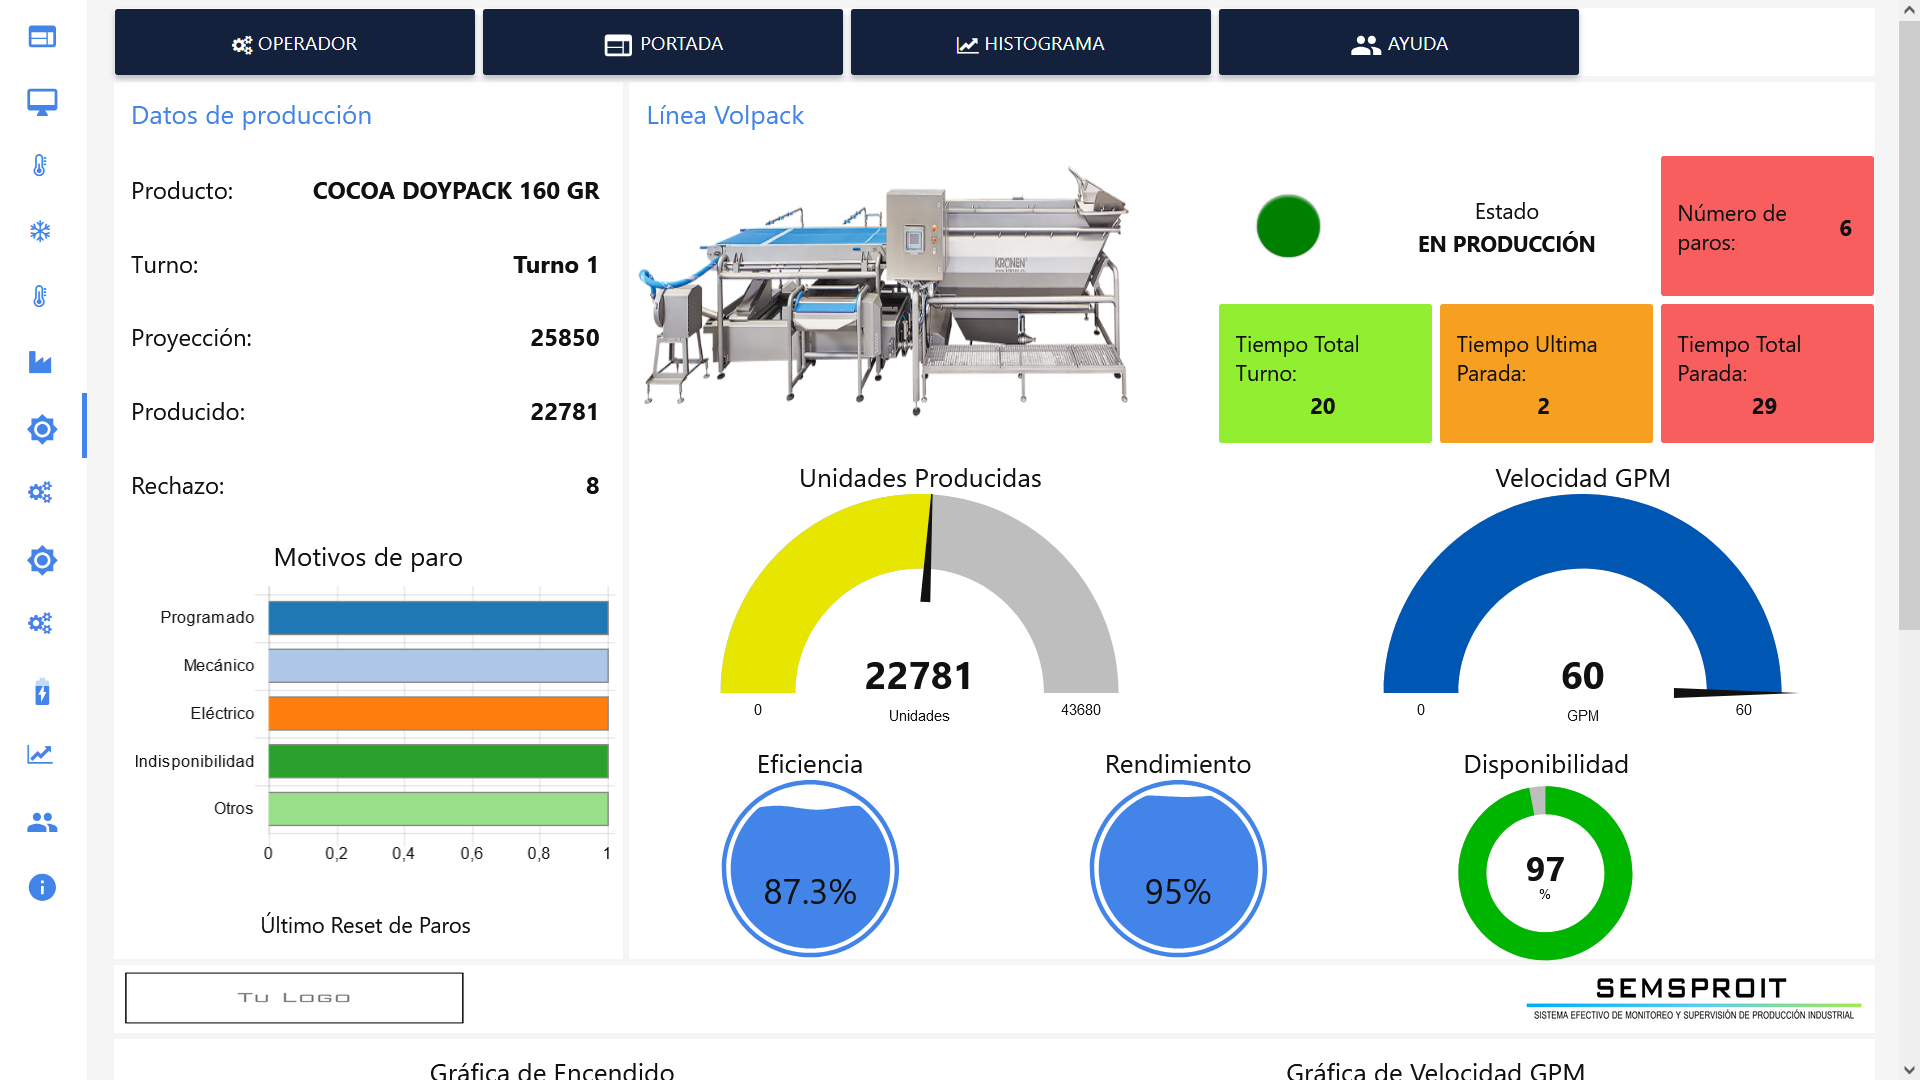
Task: Click the orange Eléctrico bar in chart
Action: click(438, 713)
